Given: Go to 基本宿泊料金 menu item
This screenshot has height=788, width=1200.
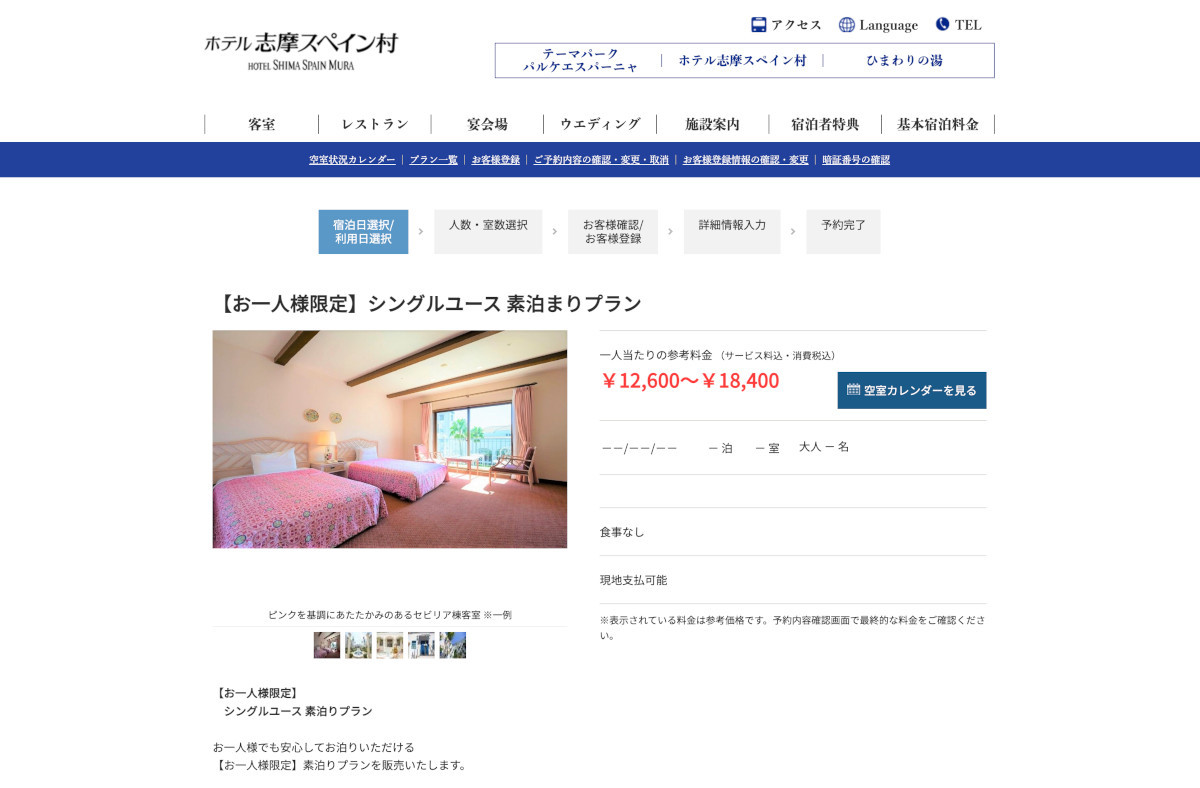Looking at the screenshot, I should click(938, 124).
